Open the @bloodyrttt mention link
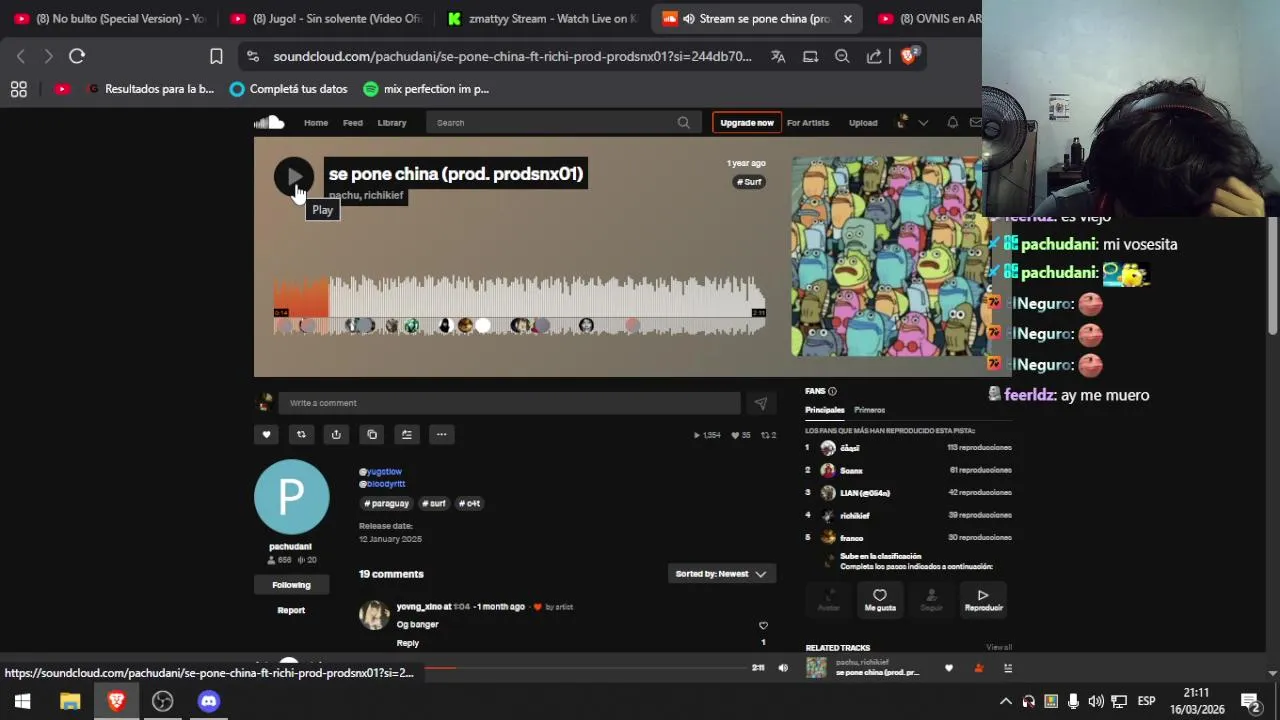 382,484
